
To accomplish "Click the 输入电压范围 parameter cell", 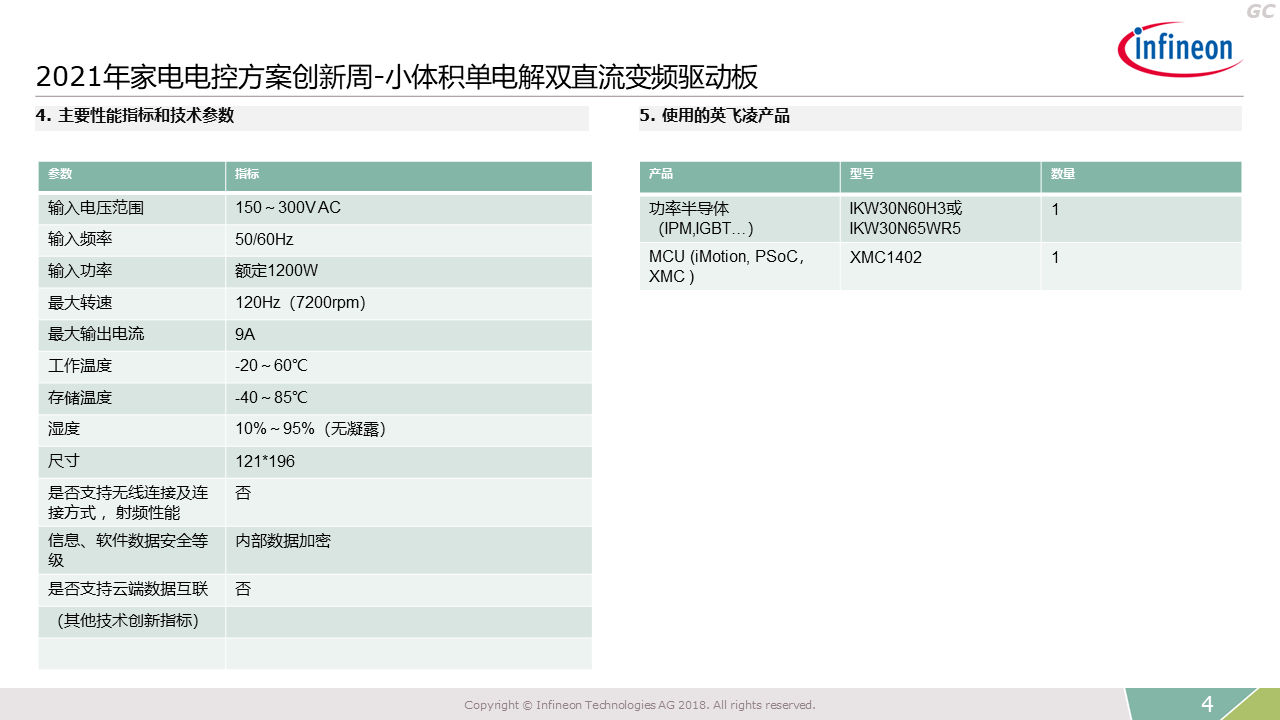I will pos(132,208).
